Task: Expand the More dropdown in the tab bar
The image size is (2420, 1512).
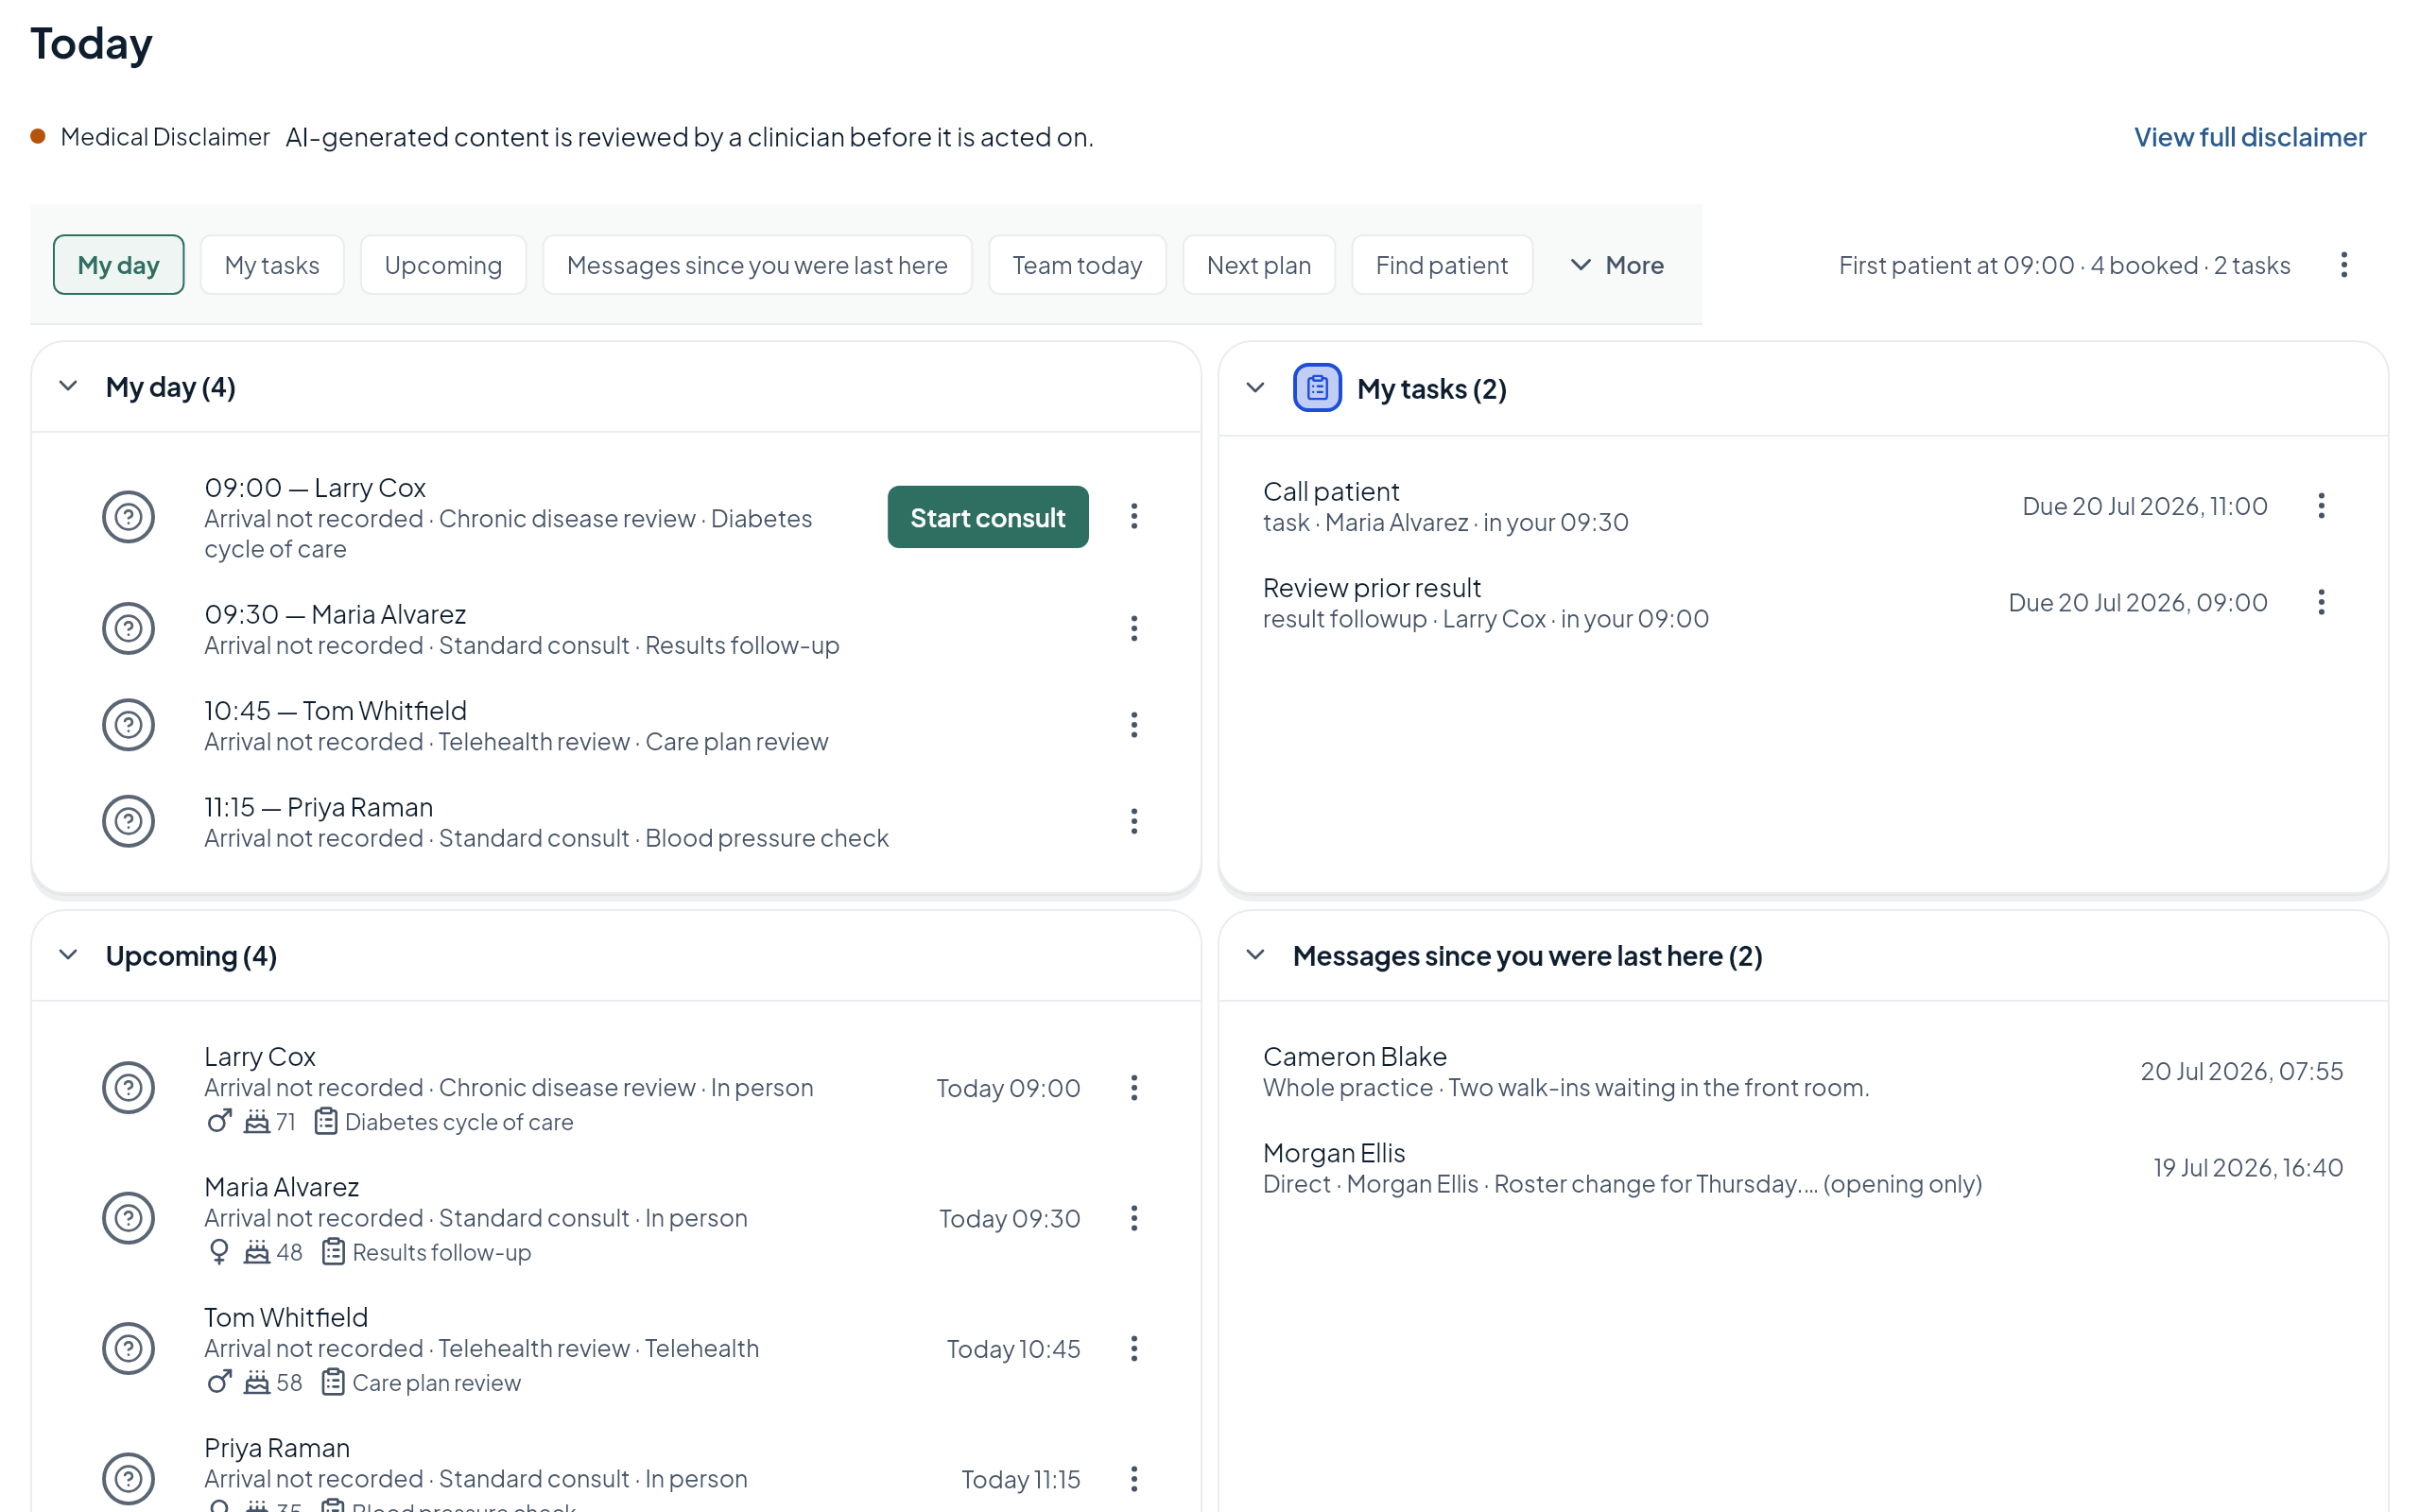Action: point(1617,265)
